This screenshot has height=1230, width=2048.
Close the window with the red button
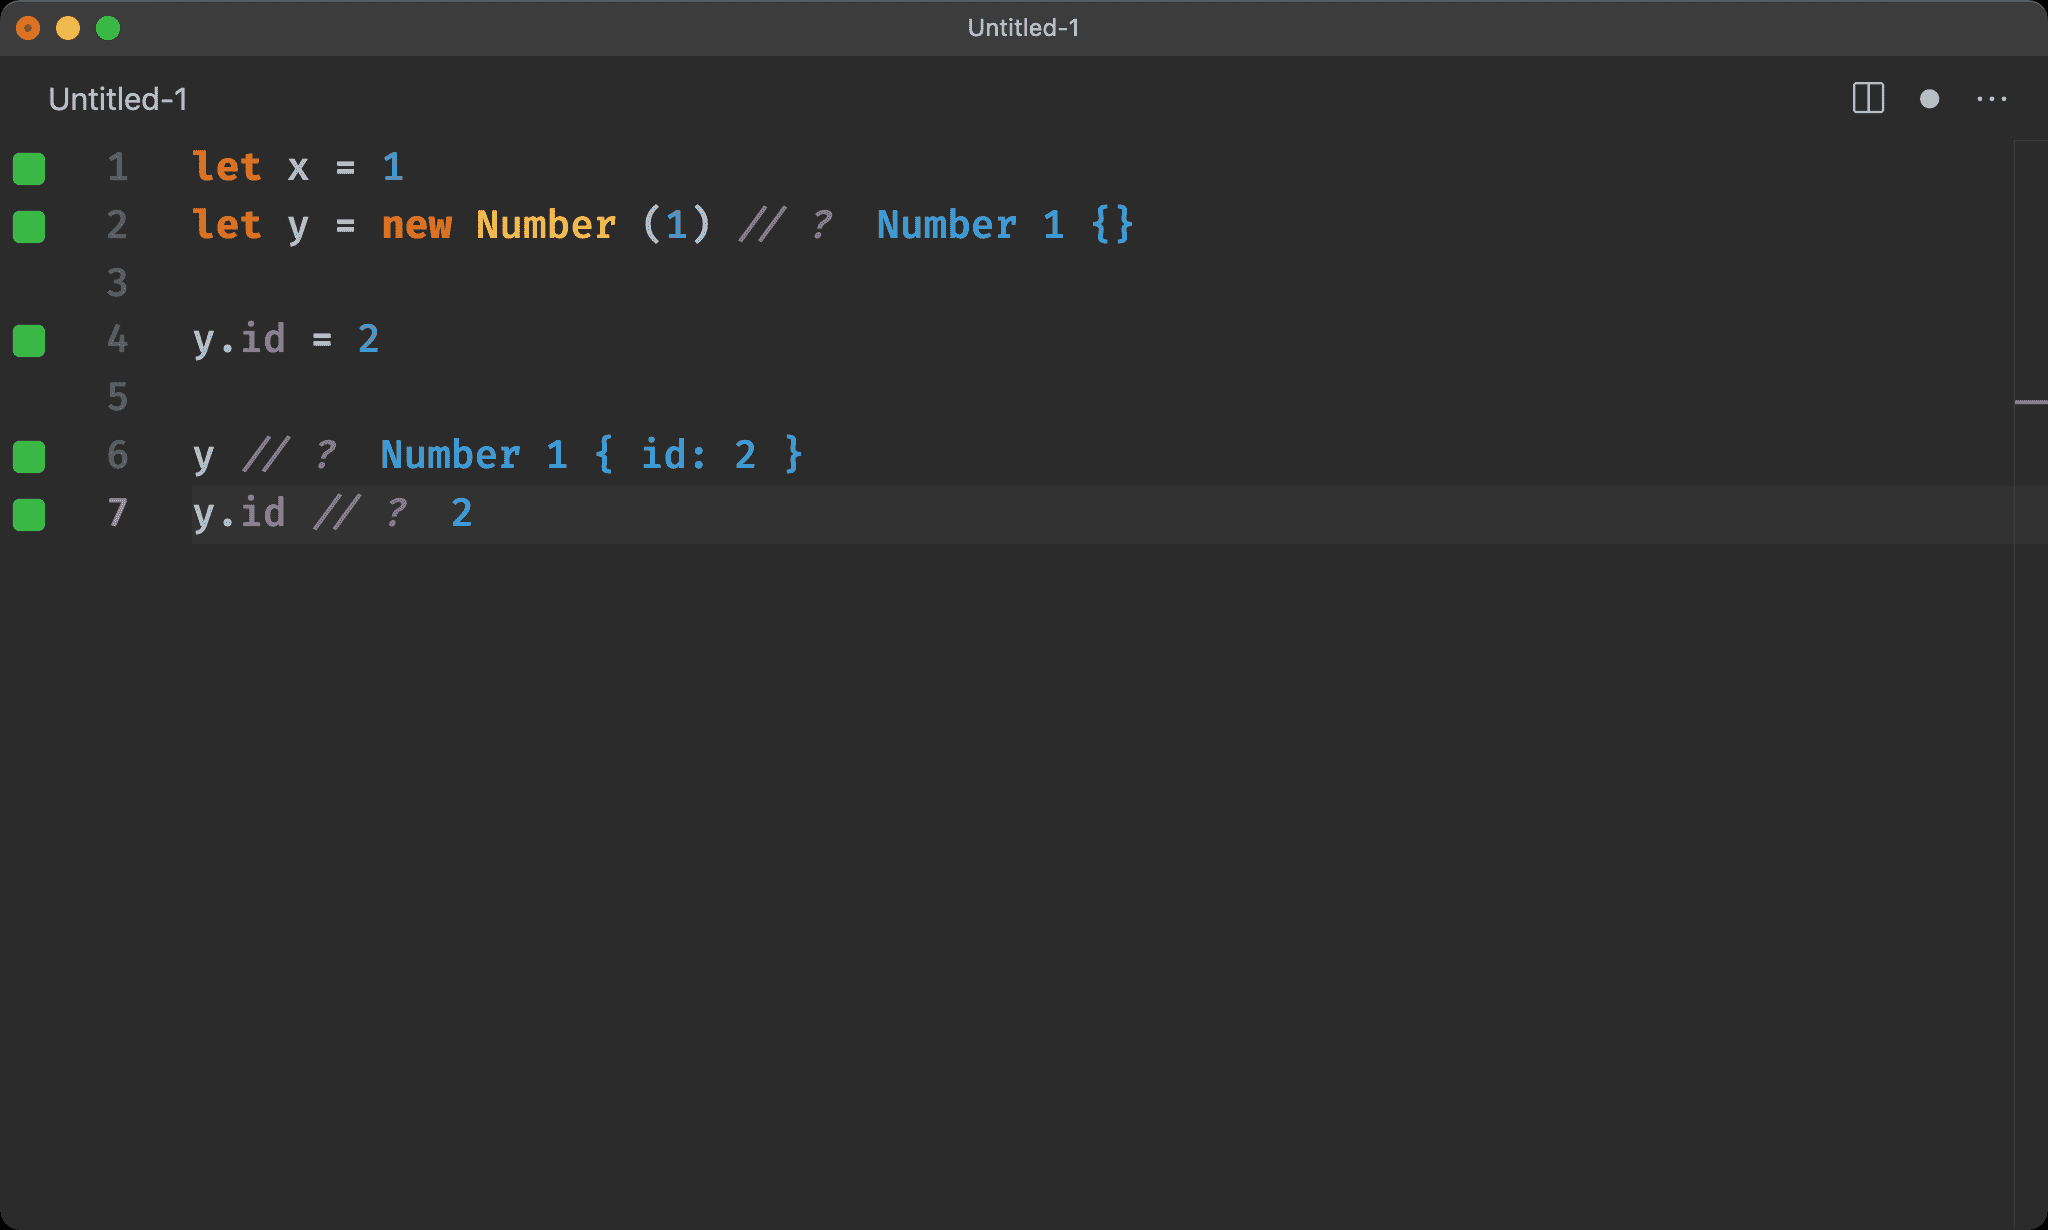pyautogui.click(x=28, y=28)
